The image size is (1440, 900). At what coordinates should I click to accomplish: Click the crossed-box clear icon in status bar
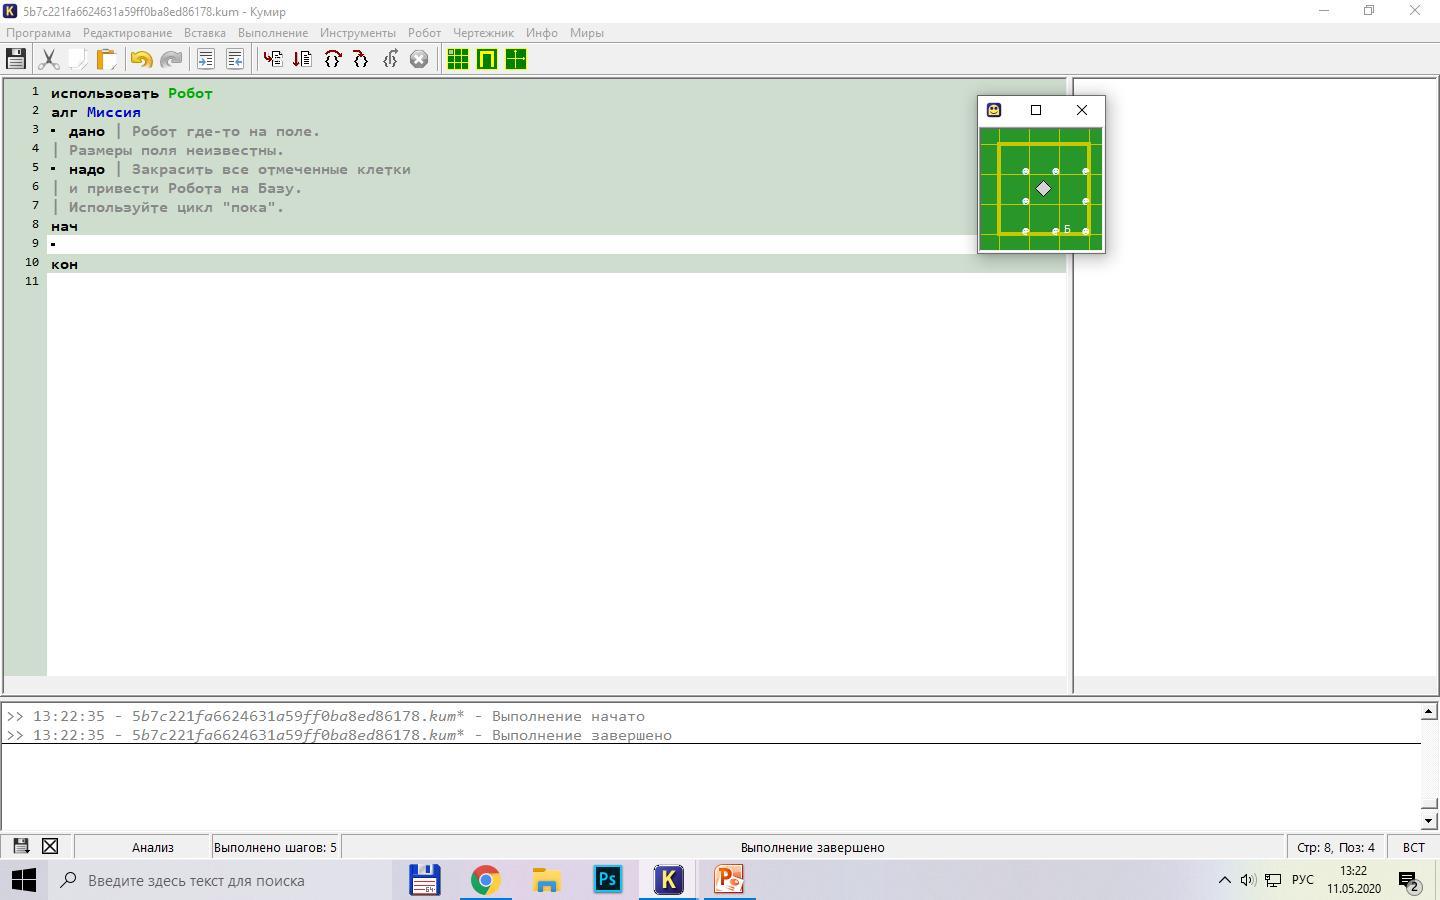coord(50,846)
